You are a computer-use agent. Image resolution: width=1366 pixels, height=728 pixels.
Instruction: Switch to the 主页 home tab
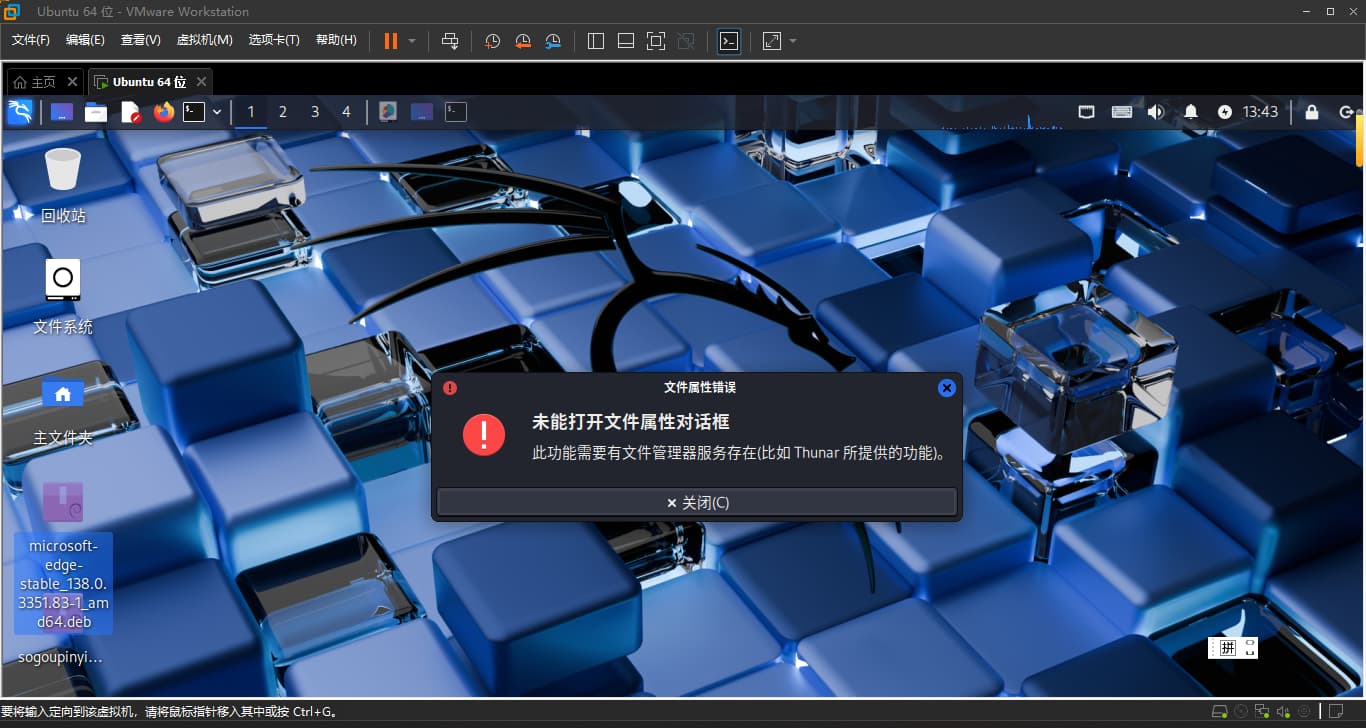36,82
